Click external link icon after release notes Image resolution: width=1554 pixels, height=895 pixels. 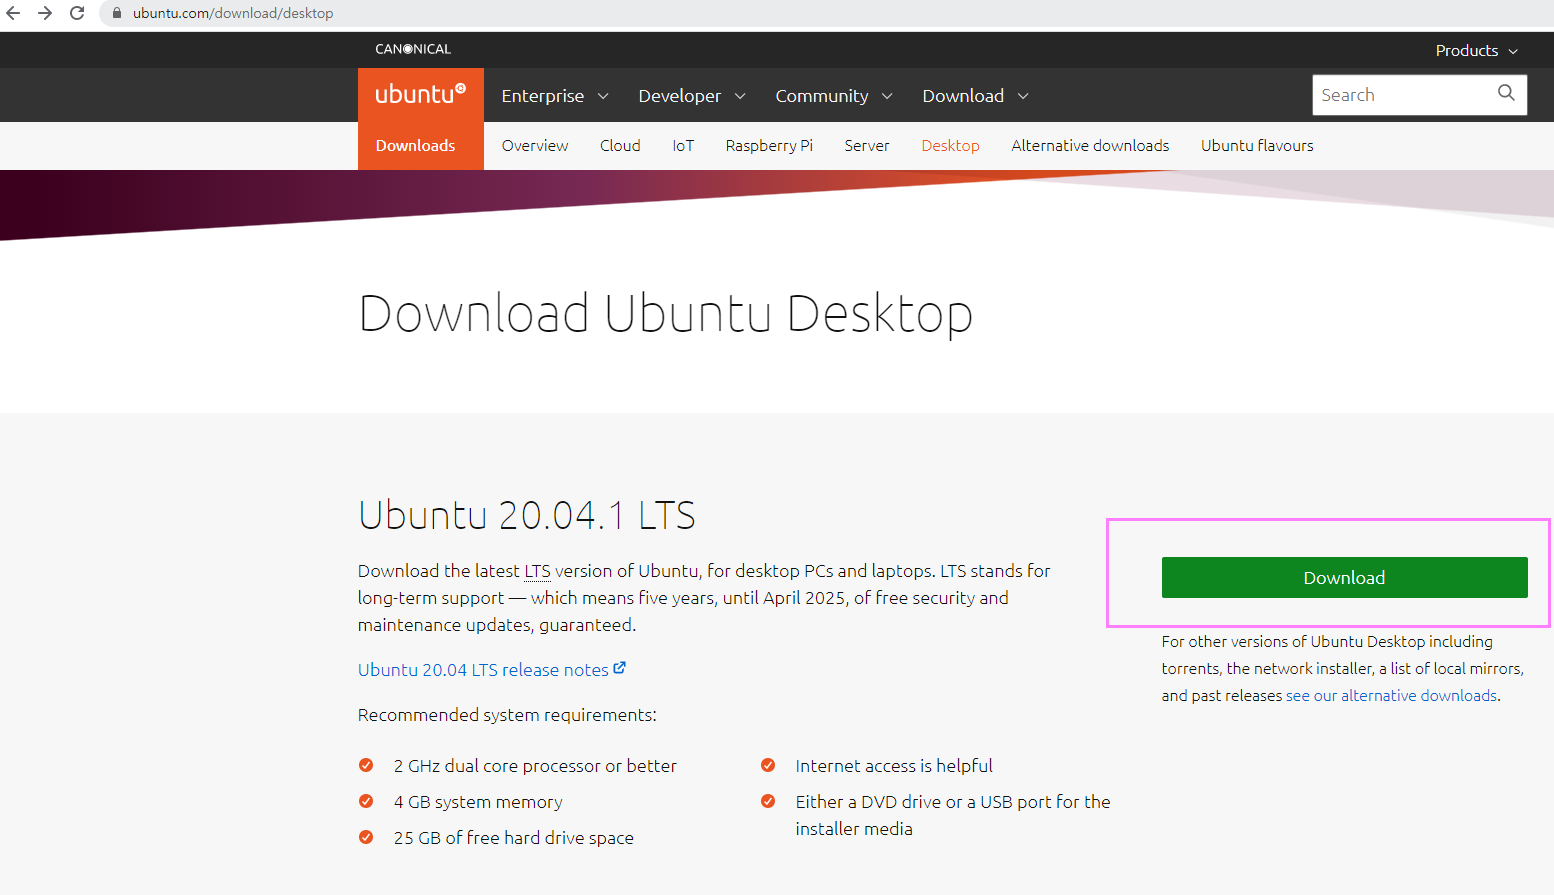click(620, 668)
